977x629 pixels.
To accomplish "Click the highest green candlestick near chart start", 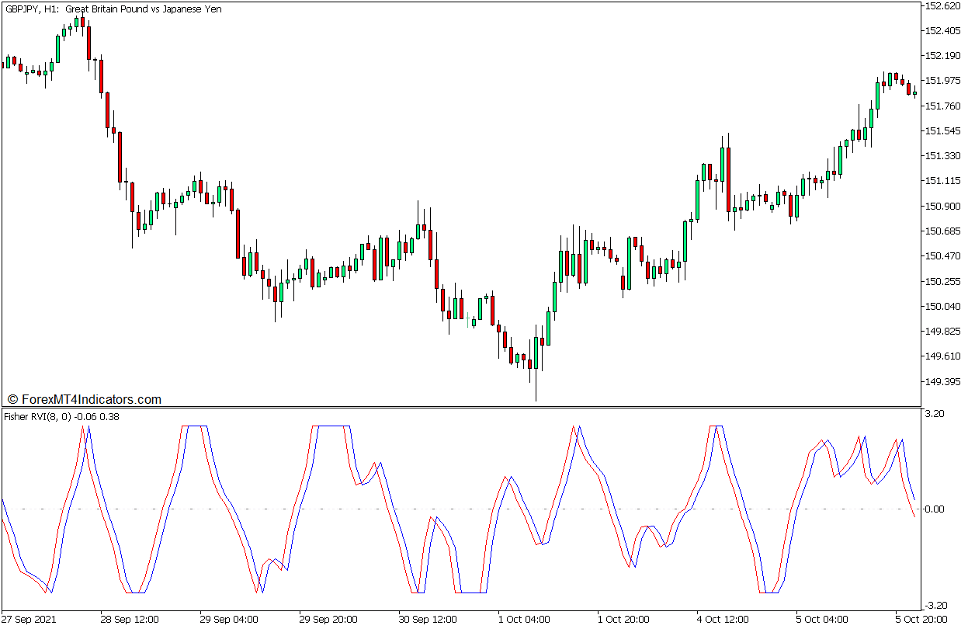I will (x=77, y=22).
